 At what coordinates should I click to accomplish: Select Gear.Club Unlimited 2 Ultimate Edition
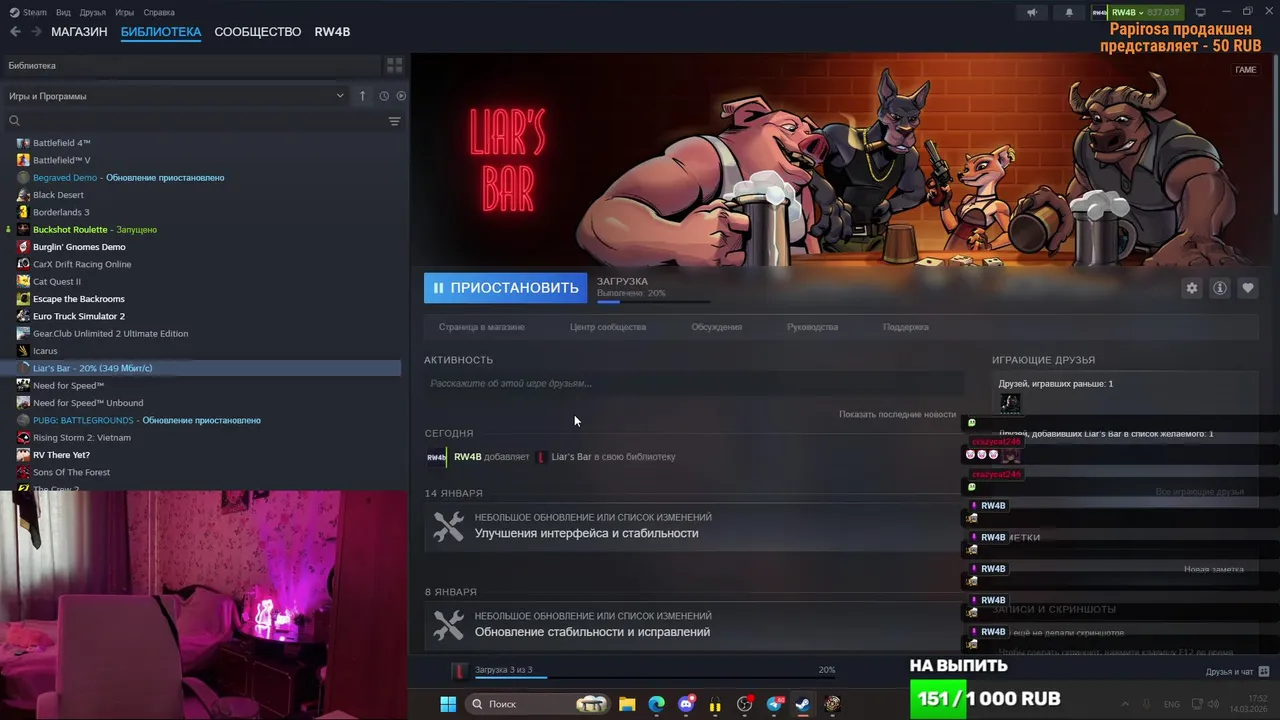pos(110,333)
